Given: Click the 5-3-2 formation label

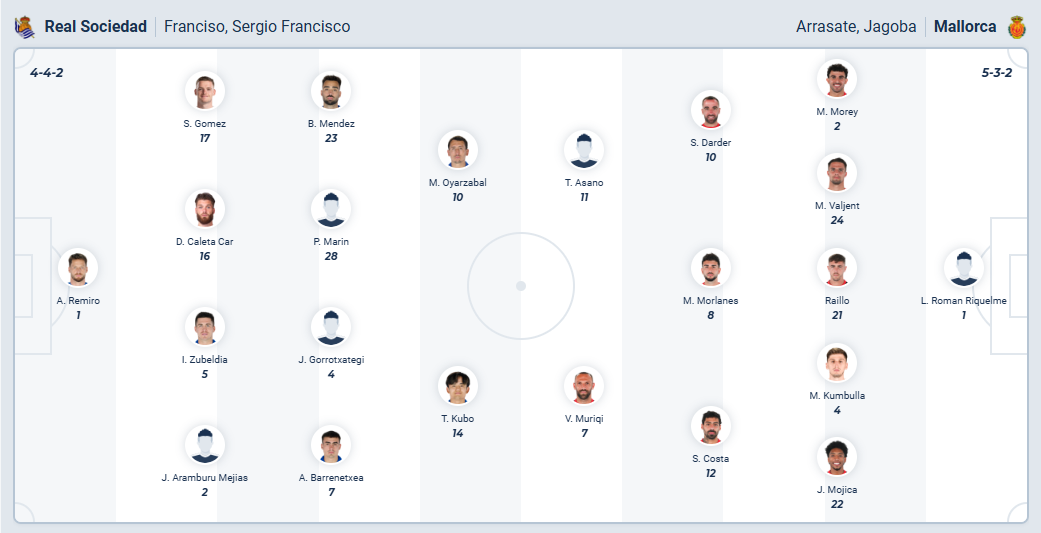Looking at the screenshot, I should [997, 73].
